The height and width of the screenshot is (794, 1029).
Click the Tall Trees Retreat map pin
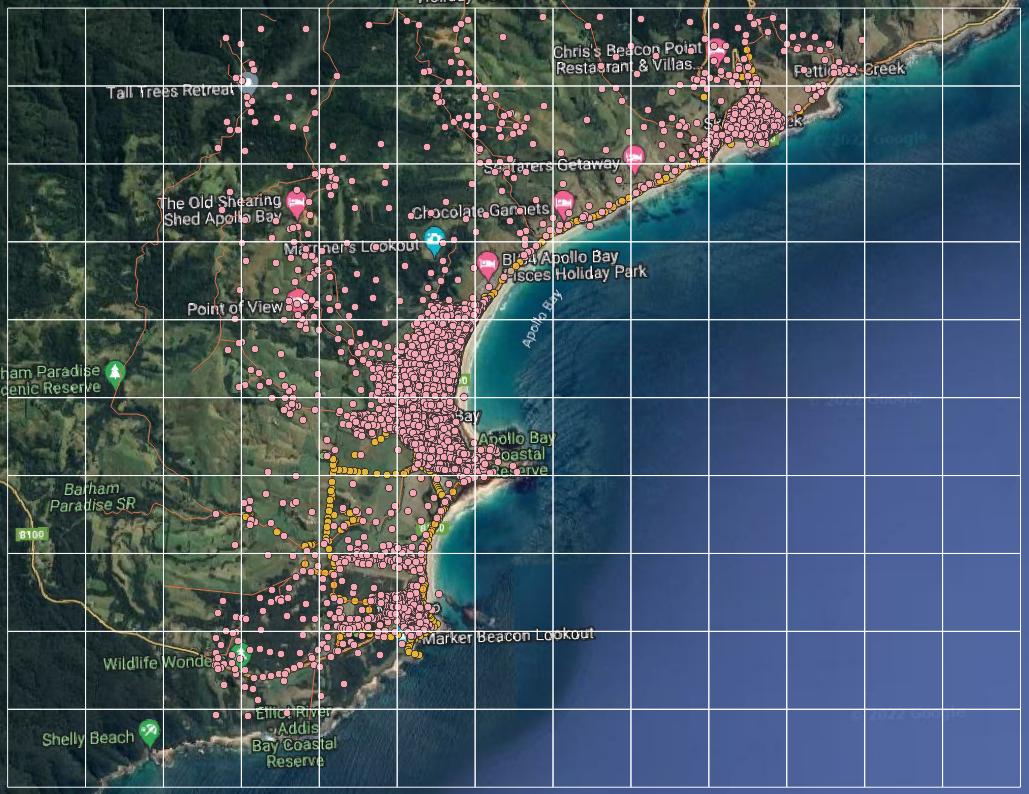coord(249,81)
